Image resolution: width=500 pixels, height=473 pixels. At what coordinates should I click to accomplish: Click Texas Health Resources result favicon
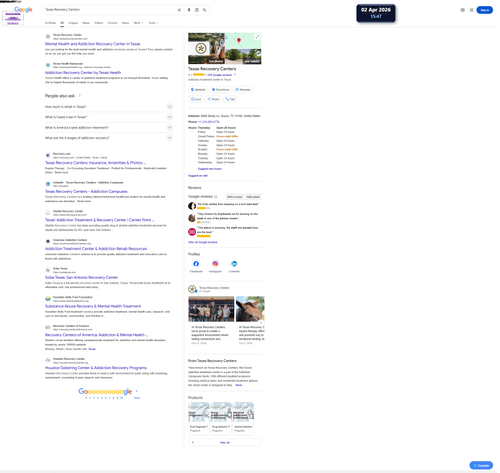click(48, 65)
